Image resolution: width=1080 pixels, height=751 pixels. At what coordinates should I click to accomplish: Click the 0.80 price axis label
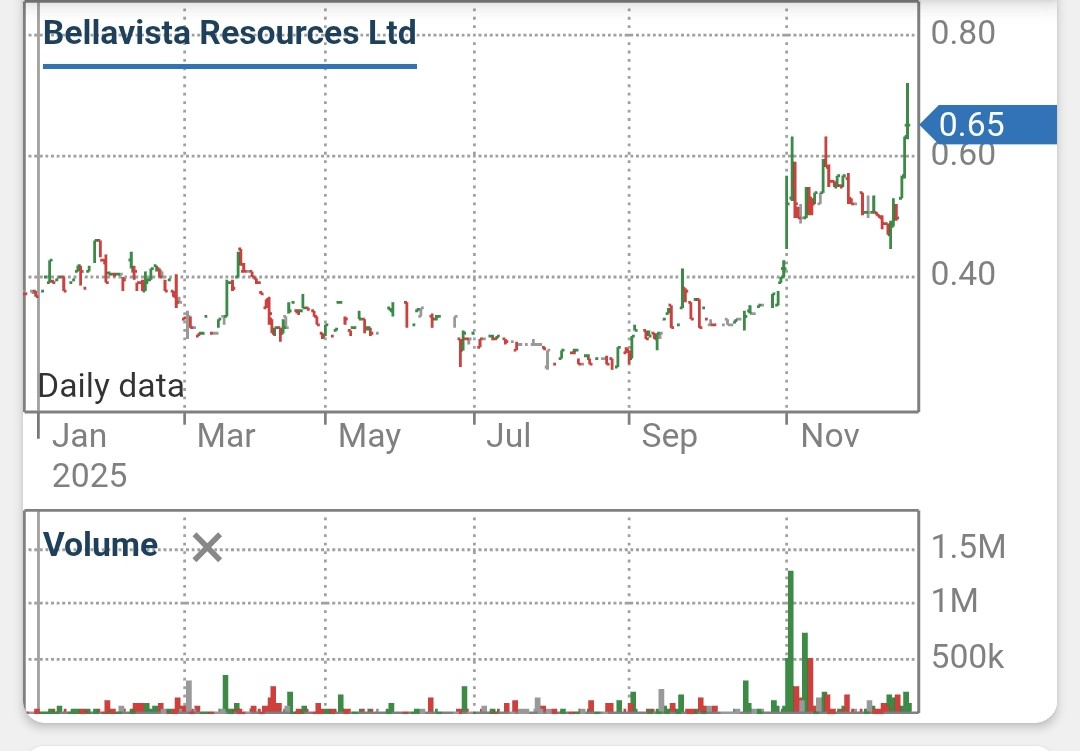click(x=963, y=33)
